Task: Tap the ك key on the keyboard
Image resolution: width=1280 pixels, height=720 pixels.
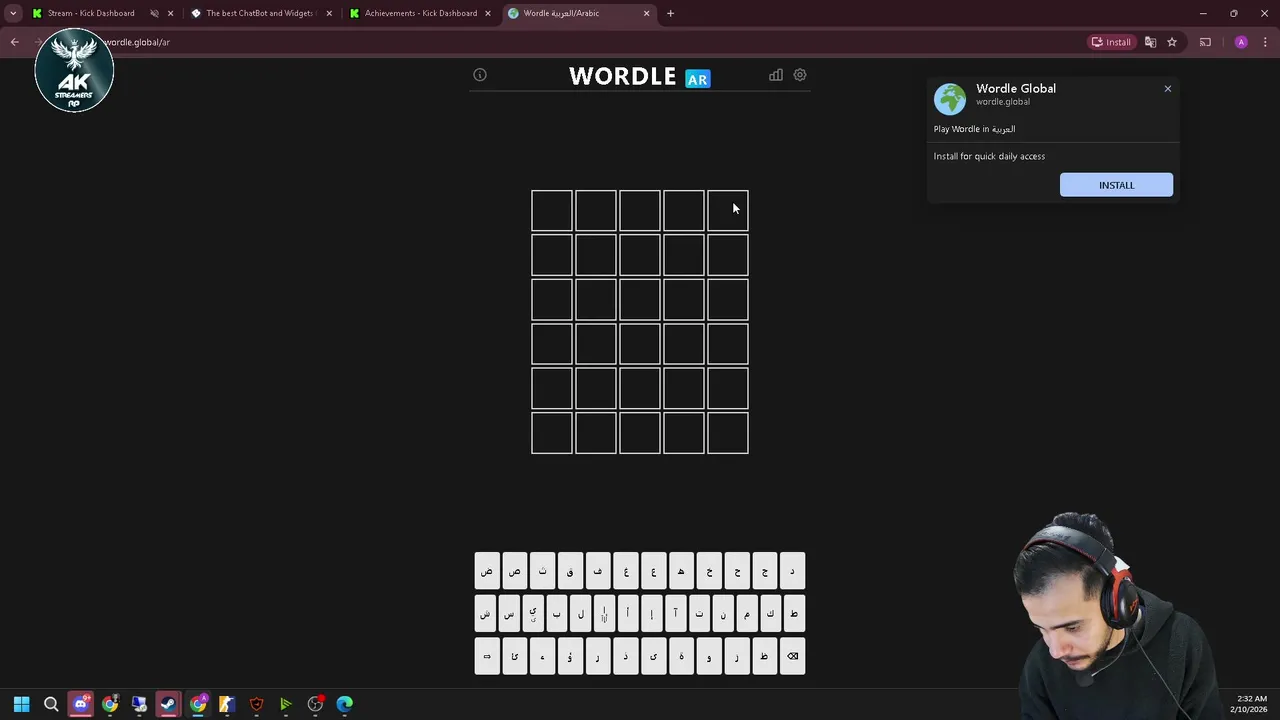Action: (x=771, y=614)
